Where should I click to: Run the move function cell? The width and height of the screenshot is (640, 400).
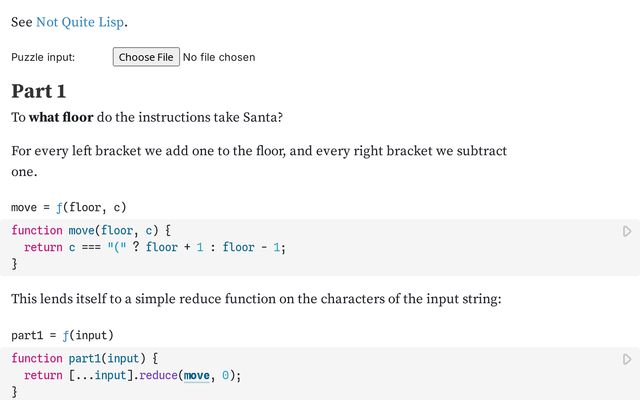(x=627, y=231)
